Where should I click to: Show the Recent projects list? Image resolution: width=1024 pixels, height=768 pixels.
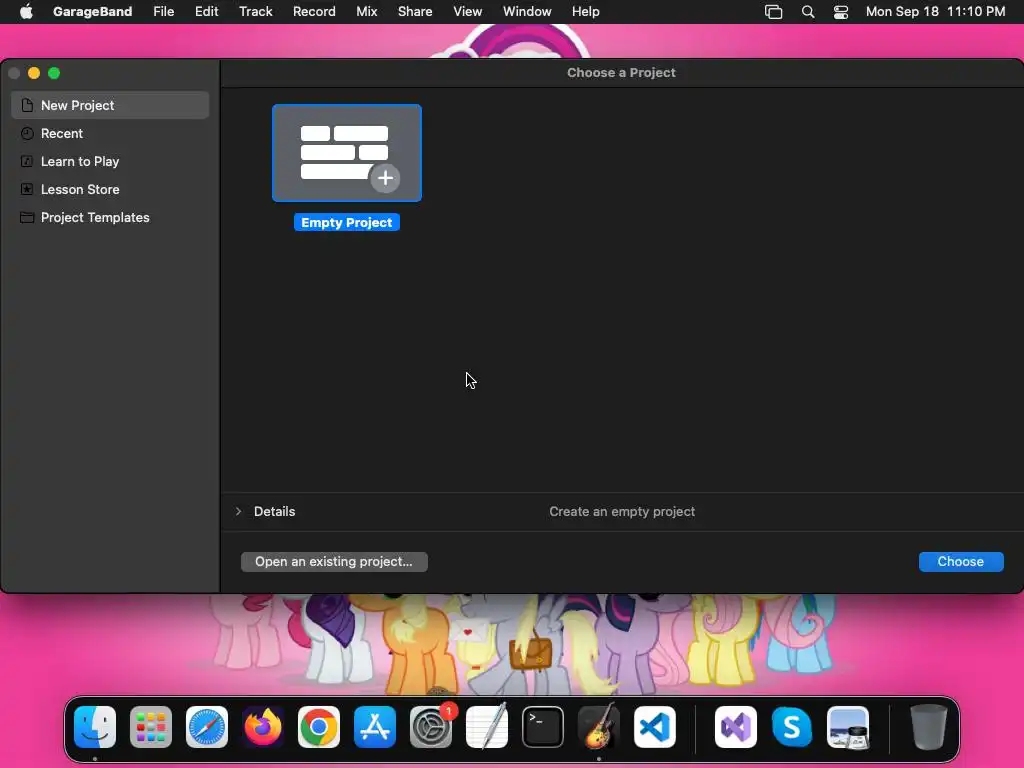click(110, 133)
